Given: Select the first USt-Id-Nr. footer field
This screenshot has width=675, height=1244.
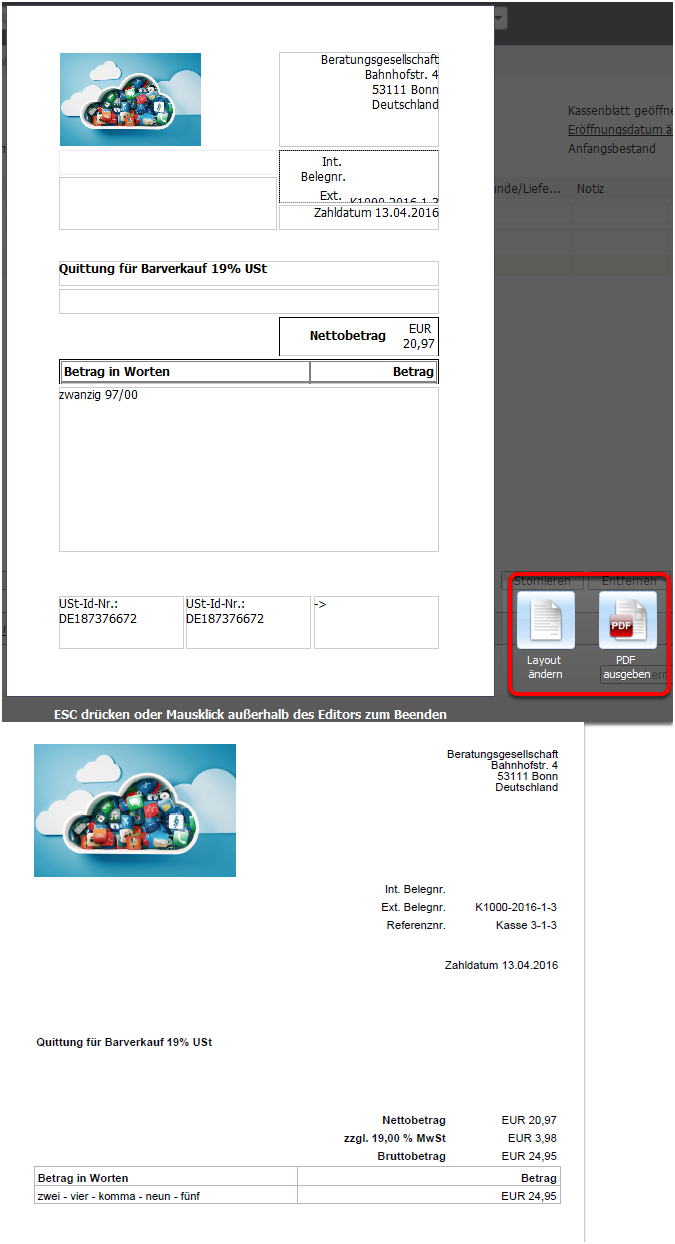Looking at the screenshot, I should click(x=121, y=622).
